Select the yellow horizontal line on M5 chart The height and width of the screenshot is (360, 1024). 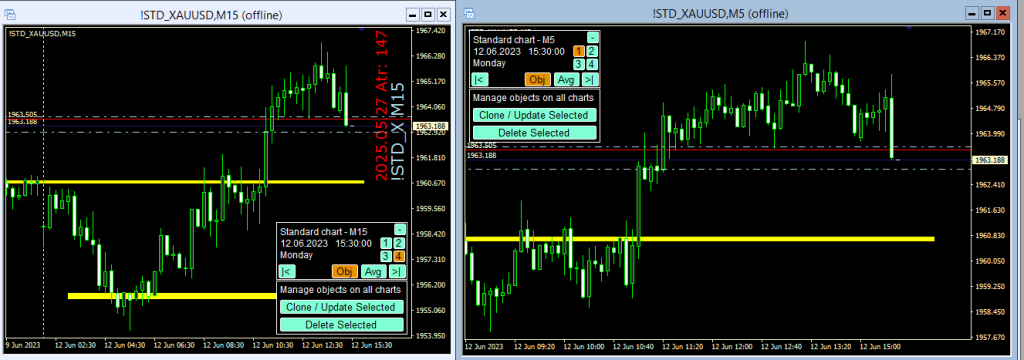tap(699, 239)
